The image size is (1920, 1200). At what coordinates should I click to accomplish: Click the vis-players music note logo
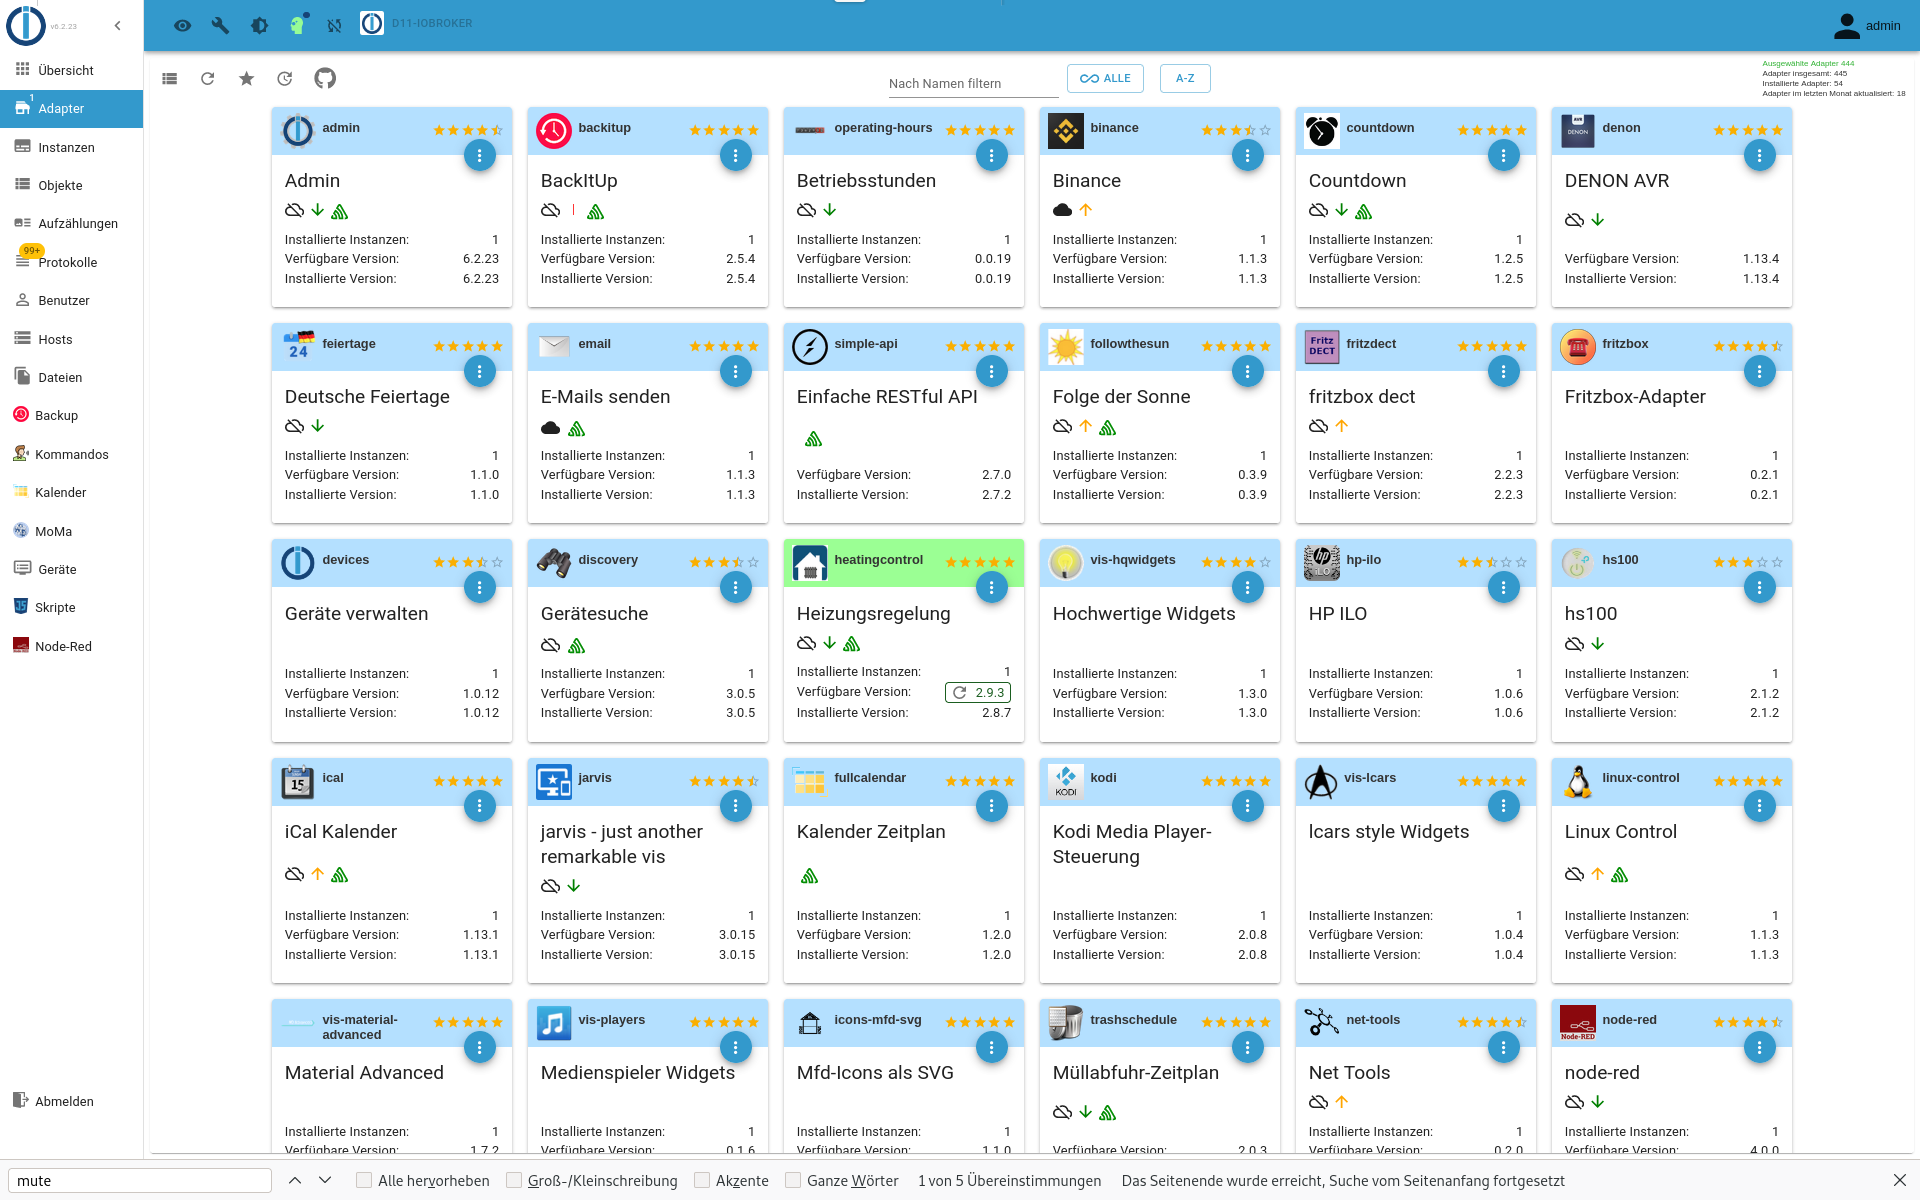pyautogui.click(x=553, y=1023)
